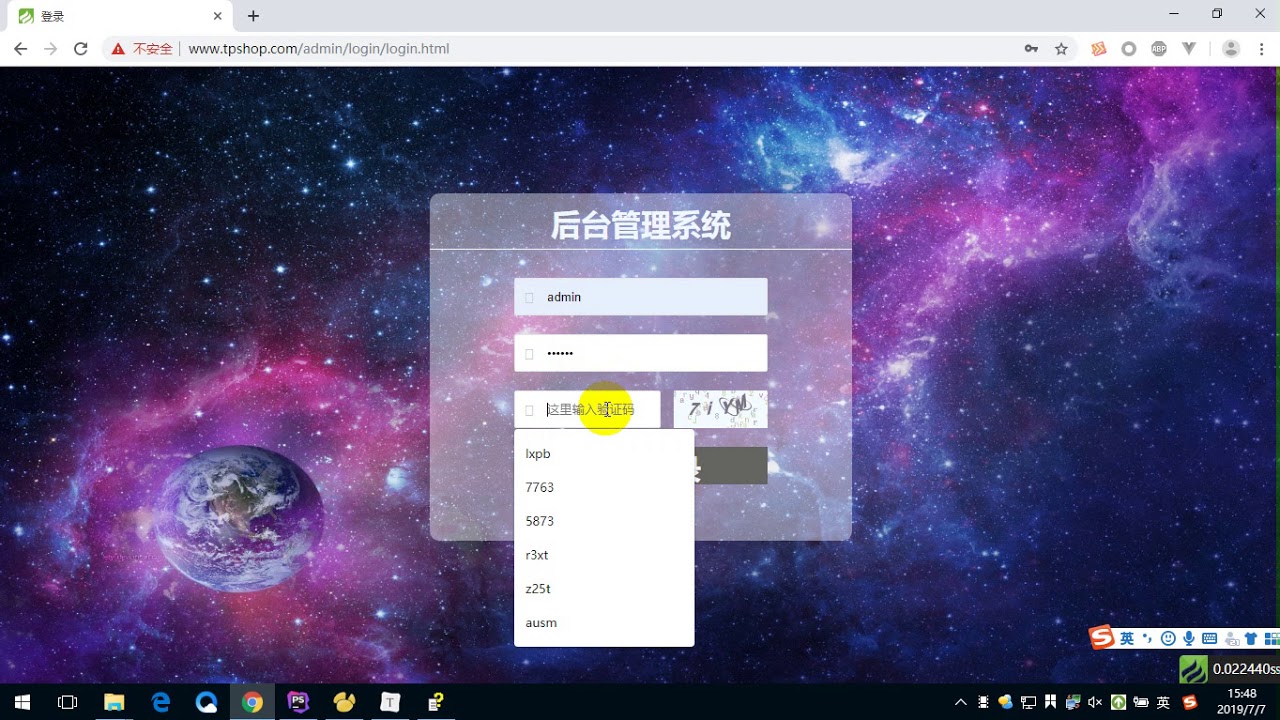Open Task View on the taskbar

(x=68, y=702)
